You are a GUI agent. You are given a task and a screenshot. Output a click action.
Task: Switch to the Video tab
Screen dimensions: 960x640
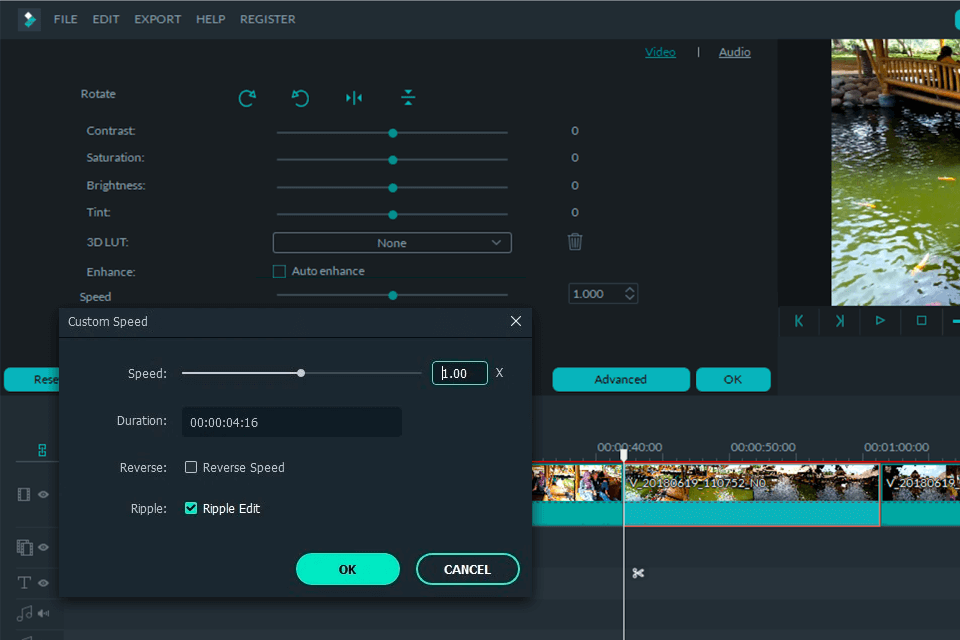click(x=660, y=52)
